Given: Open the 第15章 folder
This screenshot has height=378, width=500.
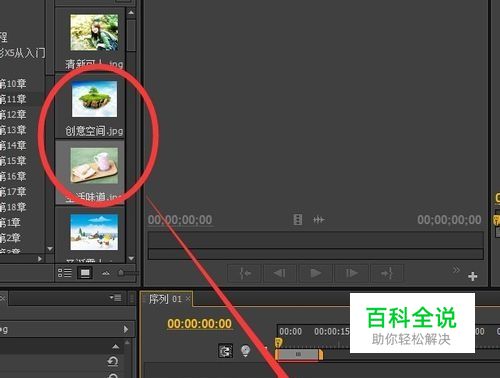Looking at the screenshot, I should pos(13,161).
